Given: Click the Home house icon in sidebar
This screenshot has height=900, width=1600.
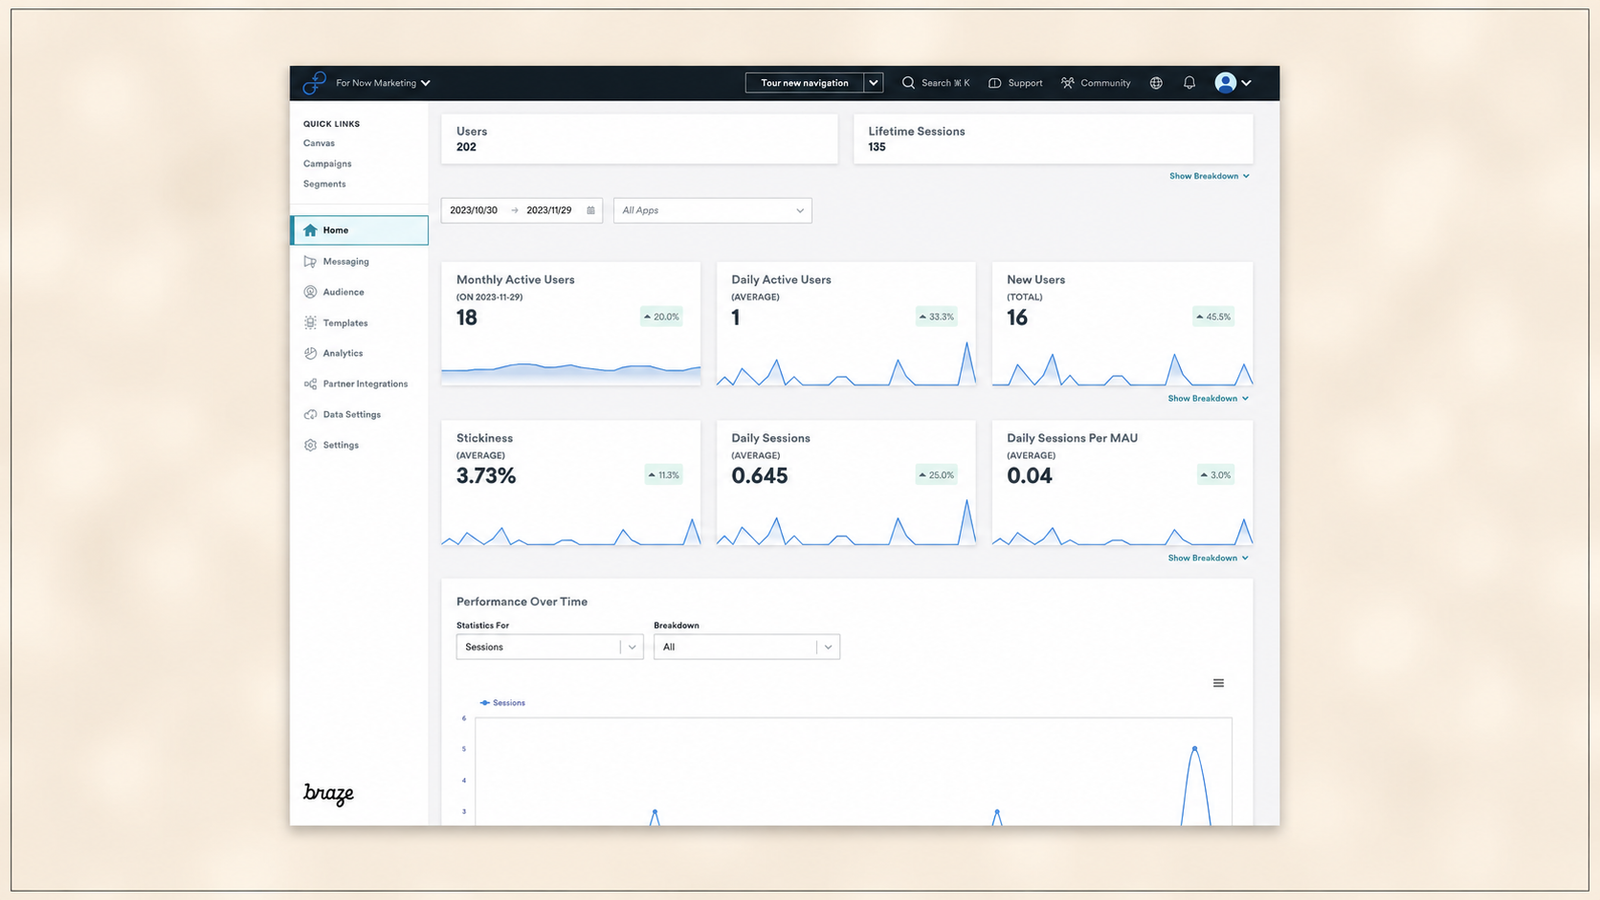Looking at the screenshot, I should click(x=310, y=230).
